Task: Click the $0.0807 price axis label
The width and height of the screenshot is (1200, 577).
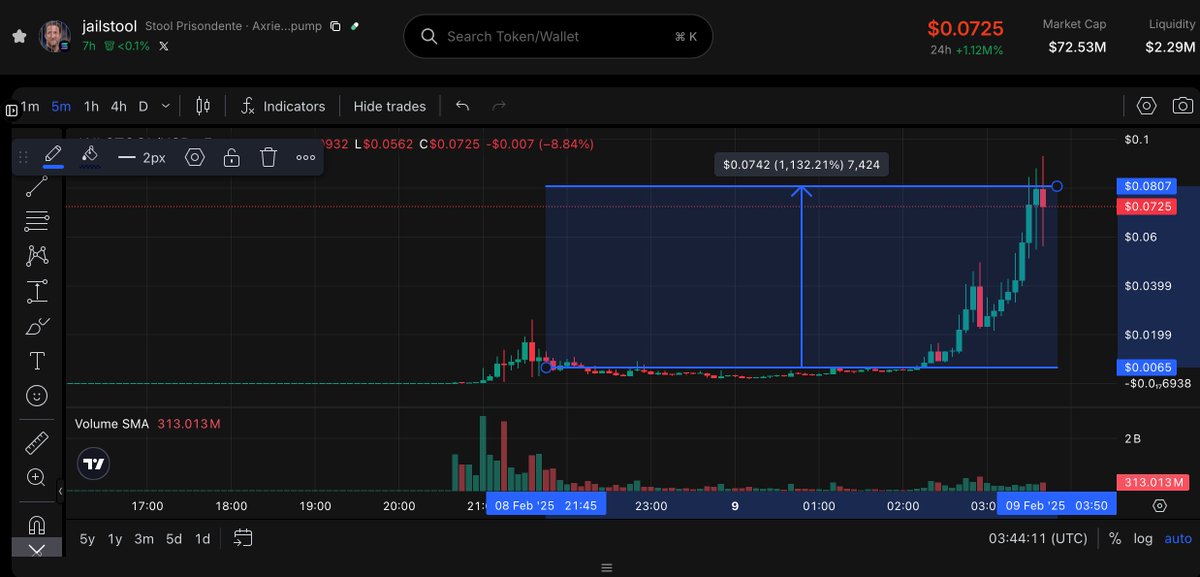Action: coord(1147,186)
